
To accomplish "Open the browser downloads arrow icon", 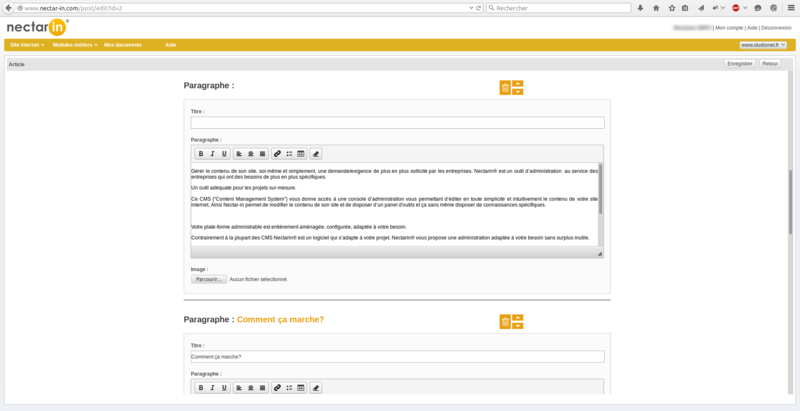I will (x=641, y=8).
